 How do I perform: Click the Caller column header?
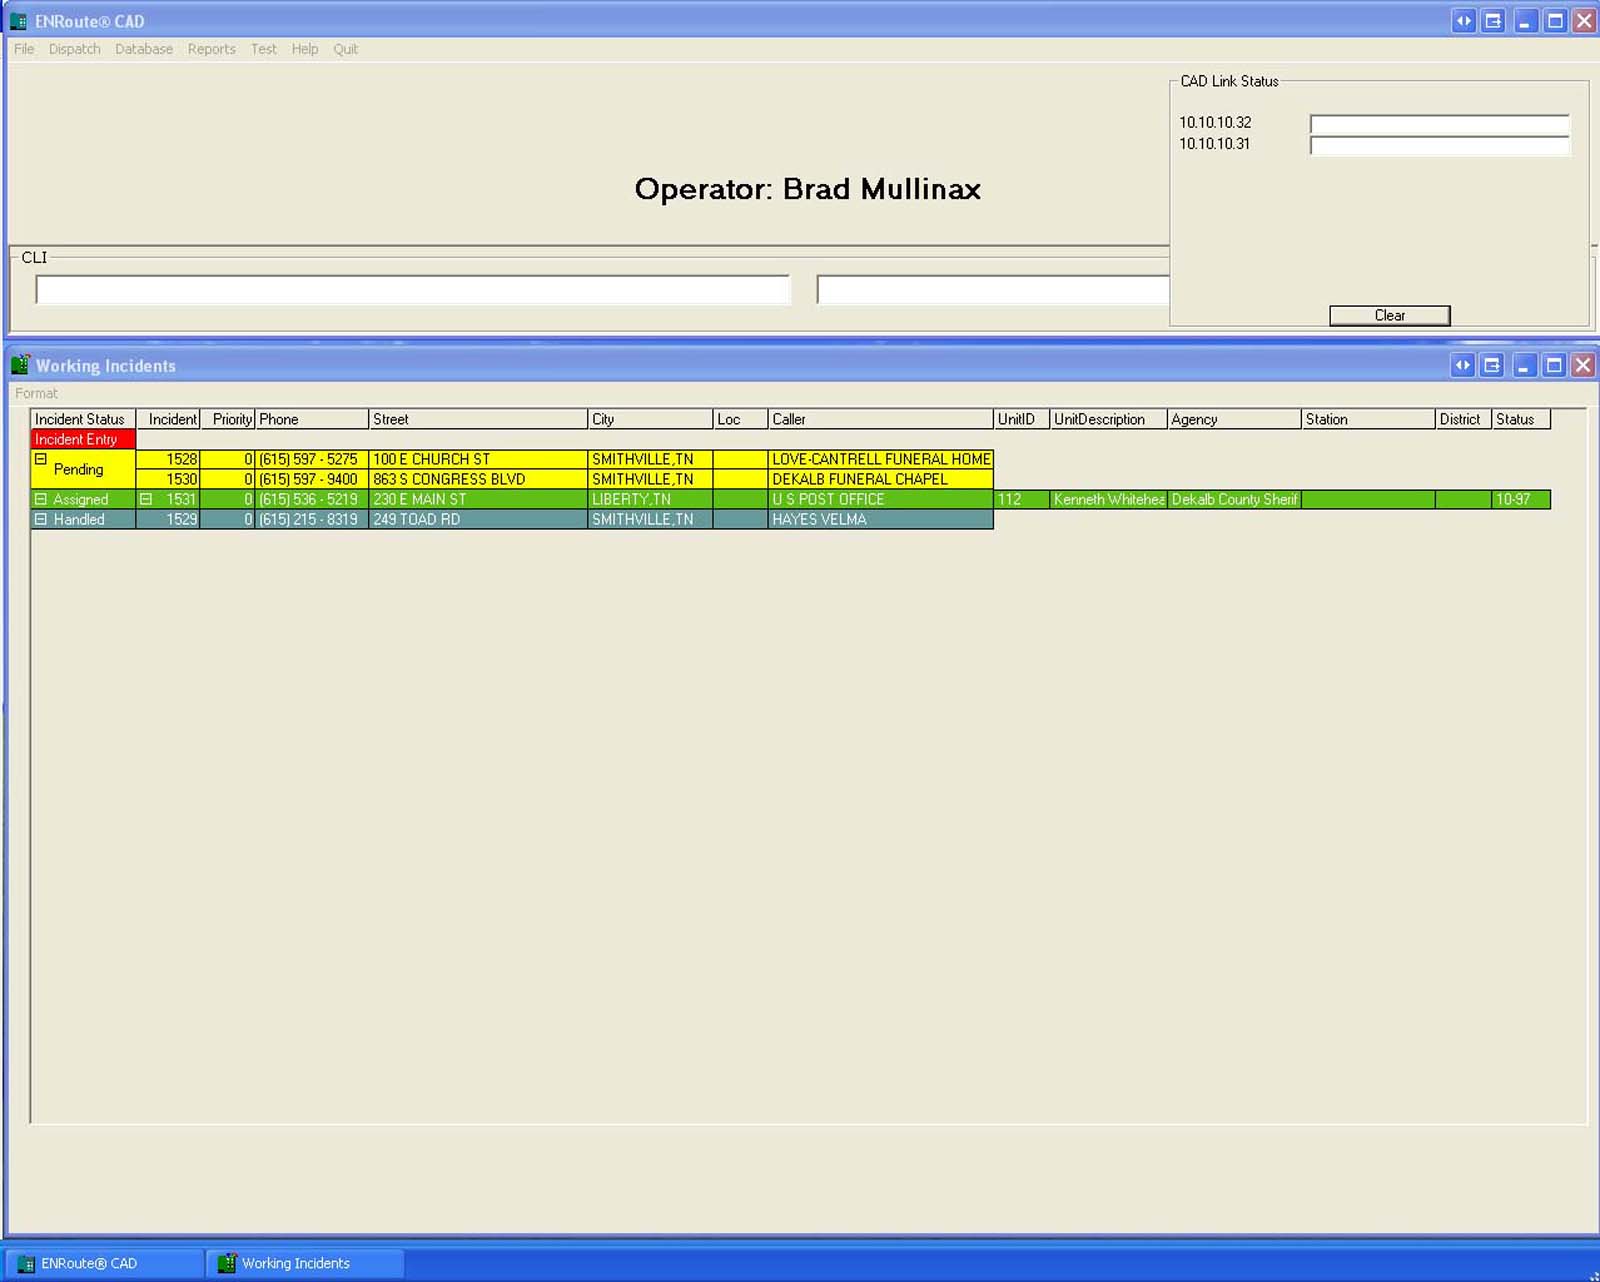(x=880, y=420)
